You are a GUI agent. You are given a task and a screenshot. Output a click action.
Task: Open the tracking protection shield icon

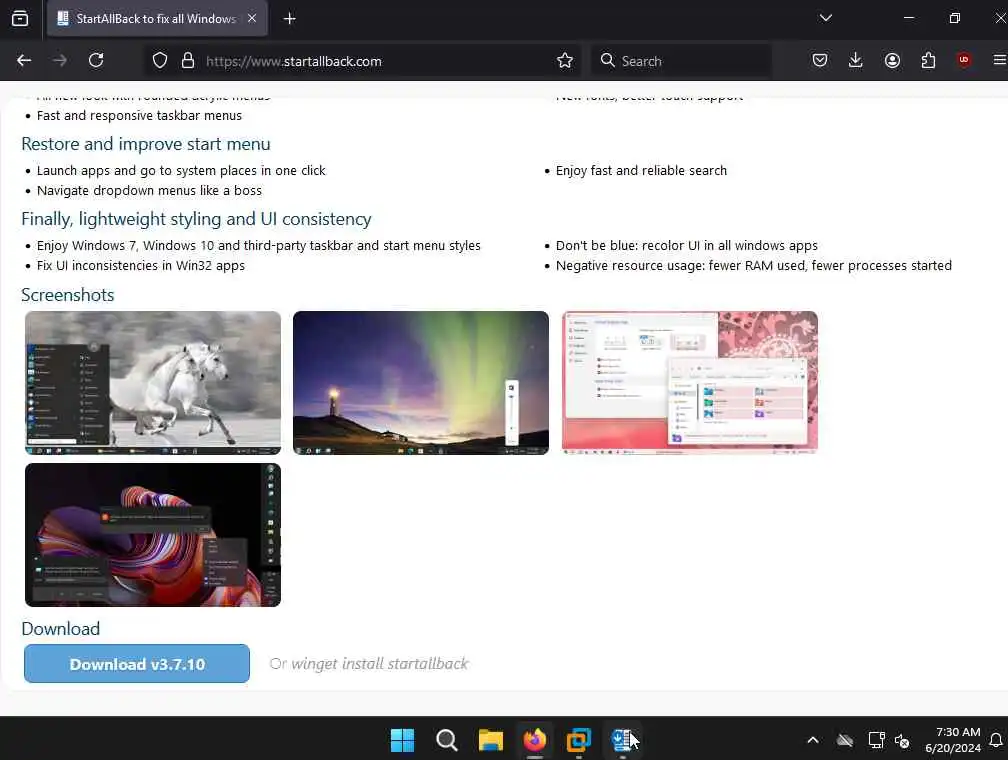[159, 60]
